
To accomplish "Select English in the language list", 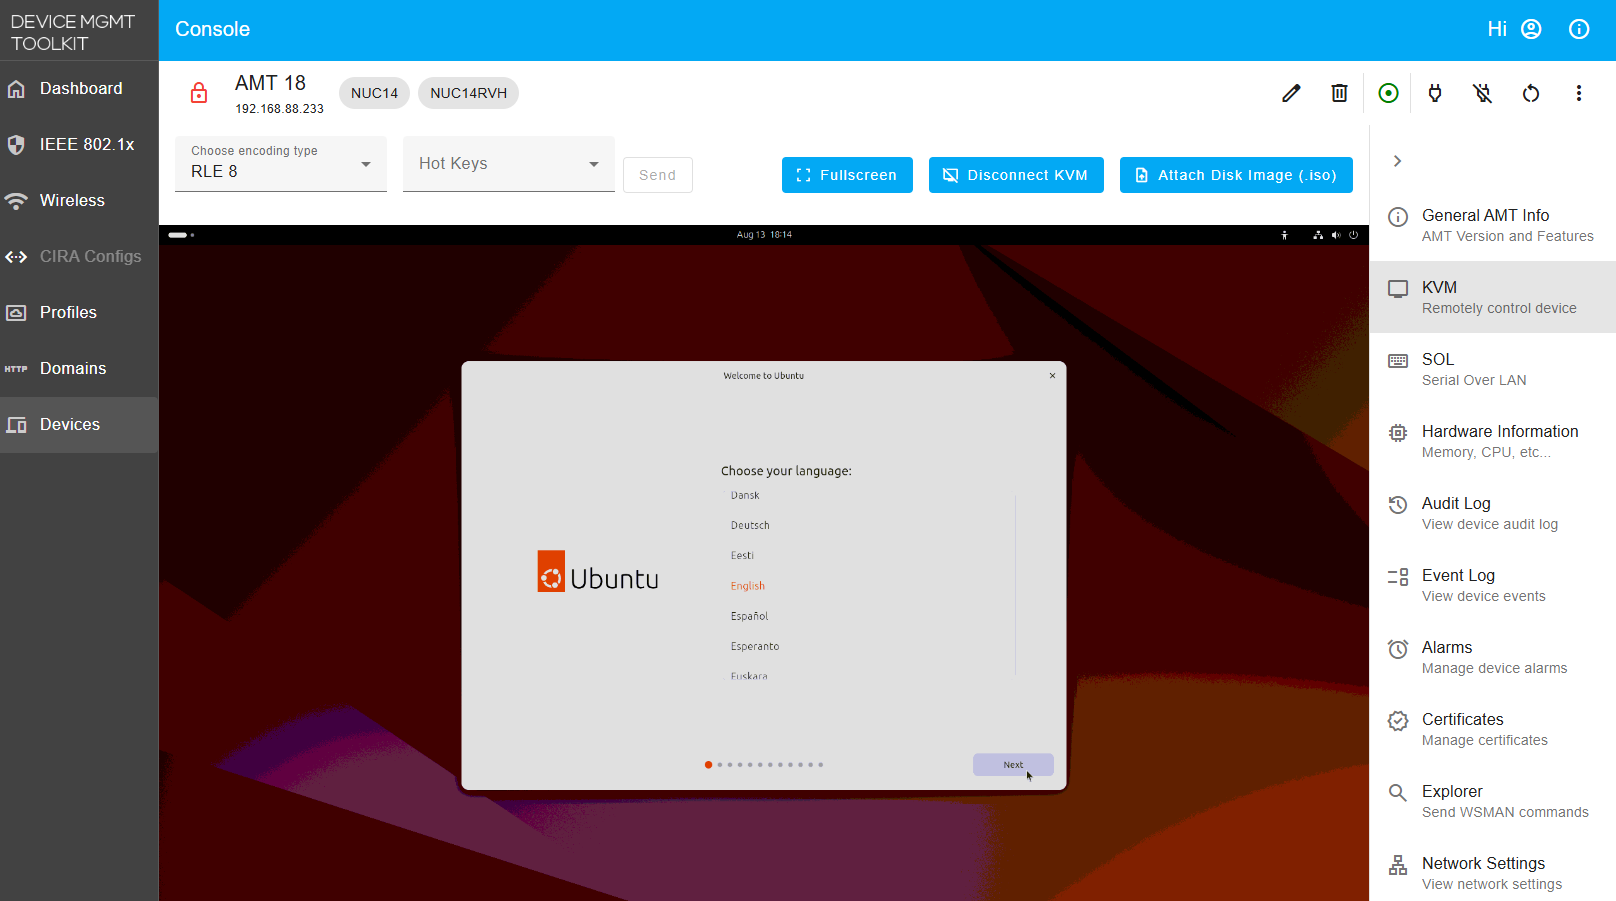I will point(748,585).
